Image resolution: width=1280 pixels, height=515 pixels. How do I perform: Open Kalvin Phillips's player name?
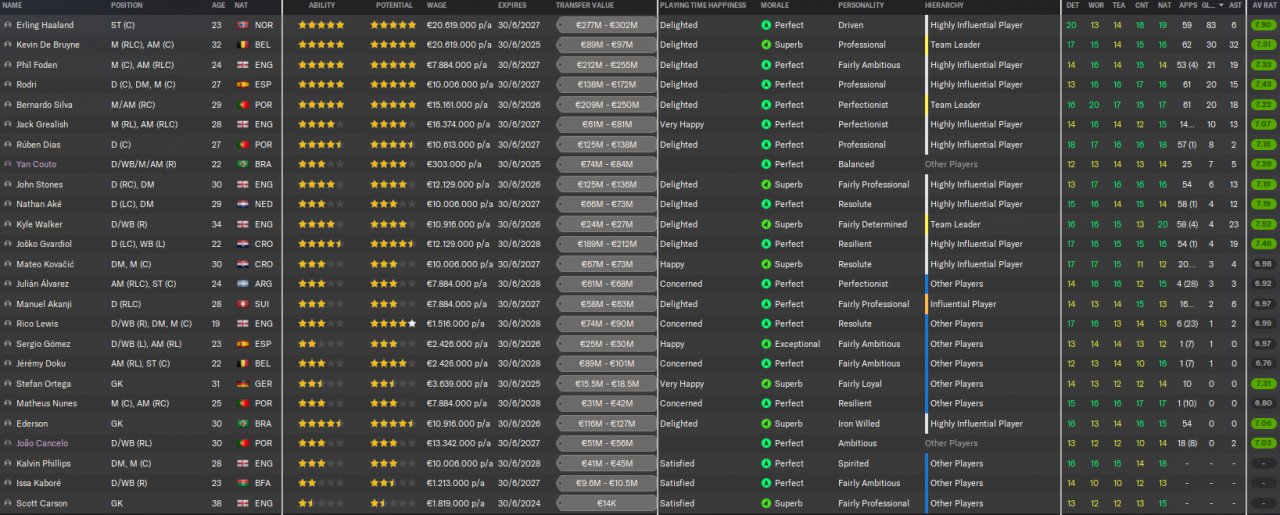click(43, 464)
